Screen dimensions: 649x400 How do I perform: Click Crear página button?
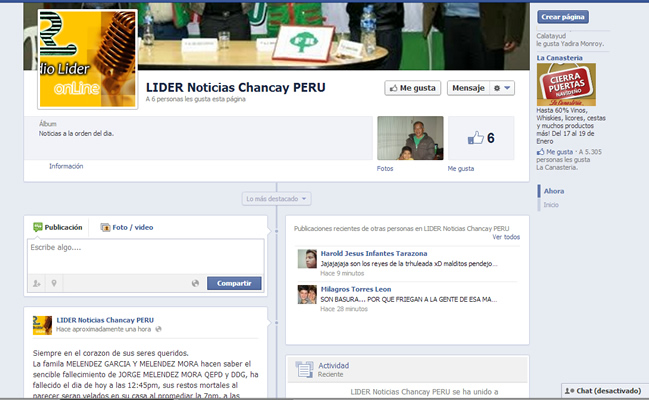pos(563,17)
